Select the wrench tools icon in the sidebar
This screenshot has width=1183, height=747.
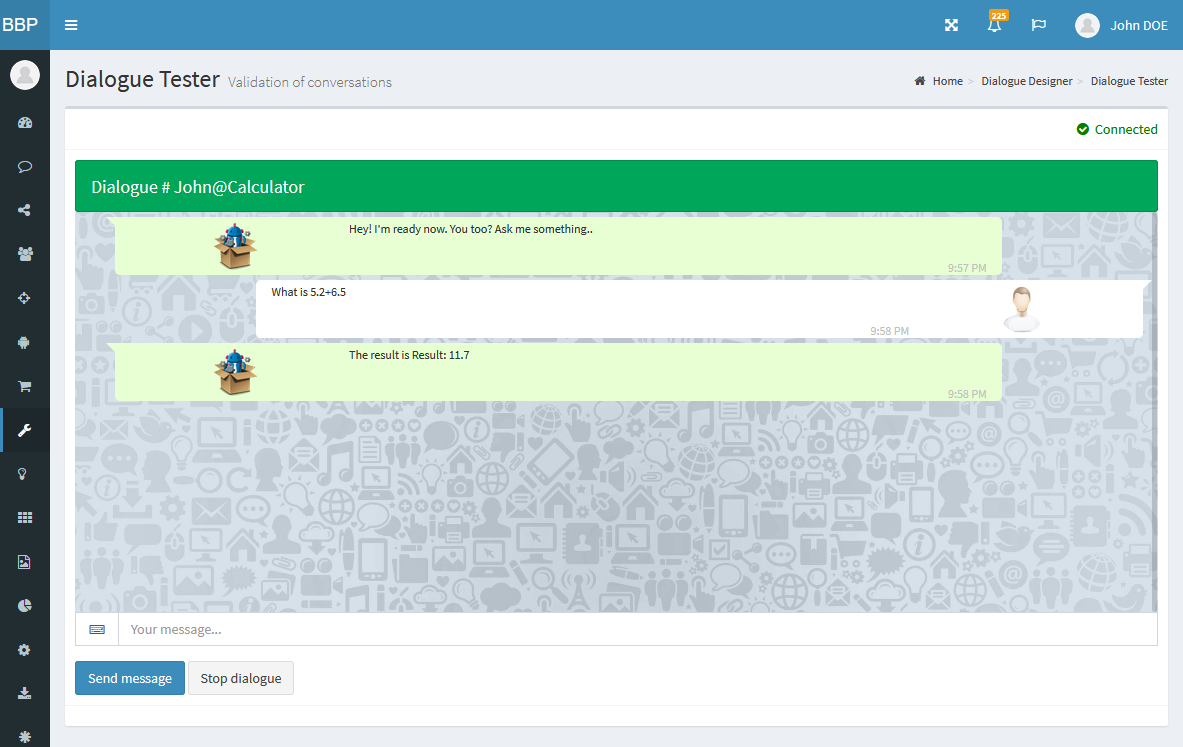(x=25, y=430)
